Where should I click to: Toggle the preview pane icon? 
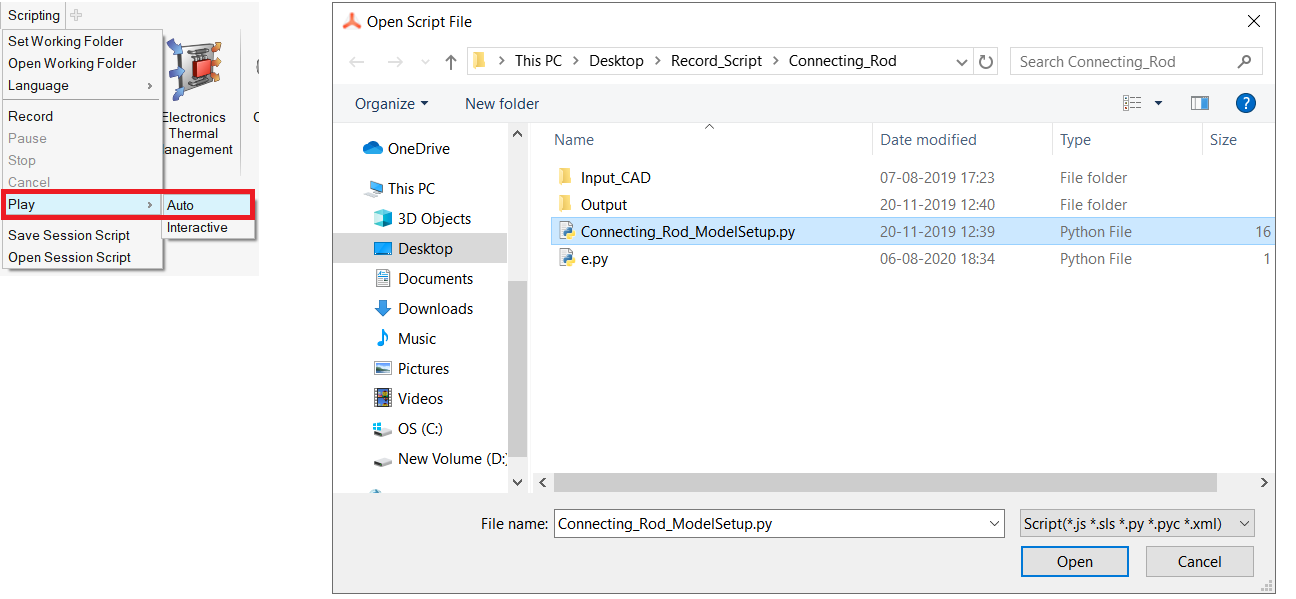coord(1200,103)
